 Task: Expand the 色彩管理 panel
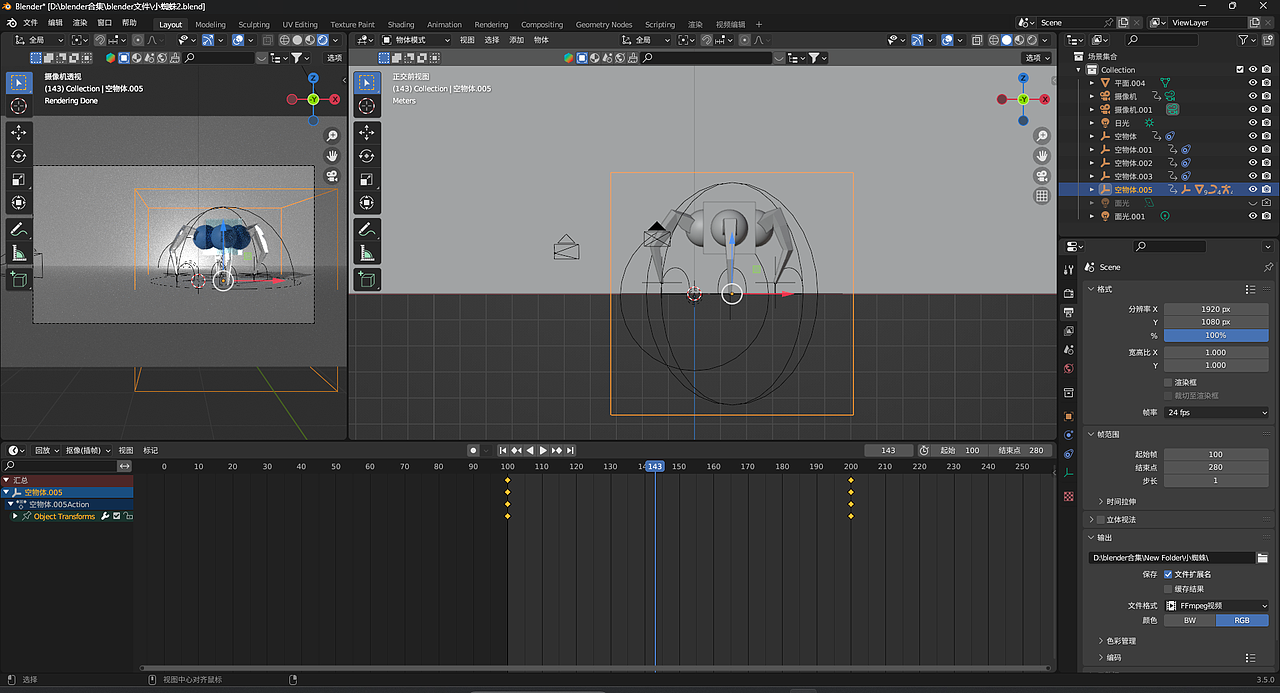[1121, 641]
